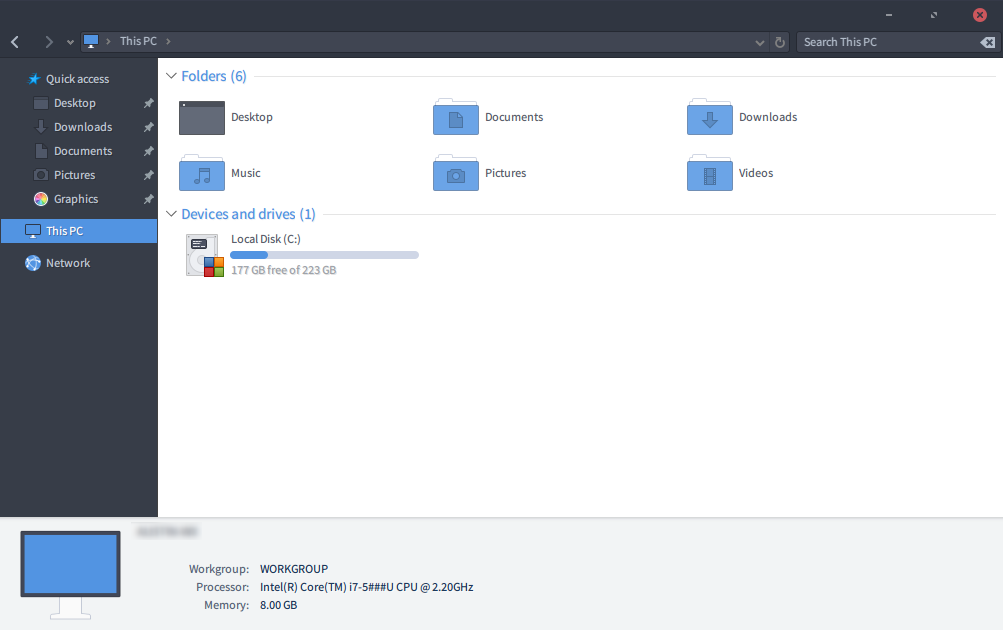
Task: Unpin Desktop from Quick access
Action: [148, 103]
